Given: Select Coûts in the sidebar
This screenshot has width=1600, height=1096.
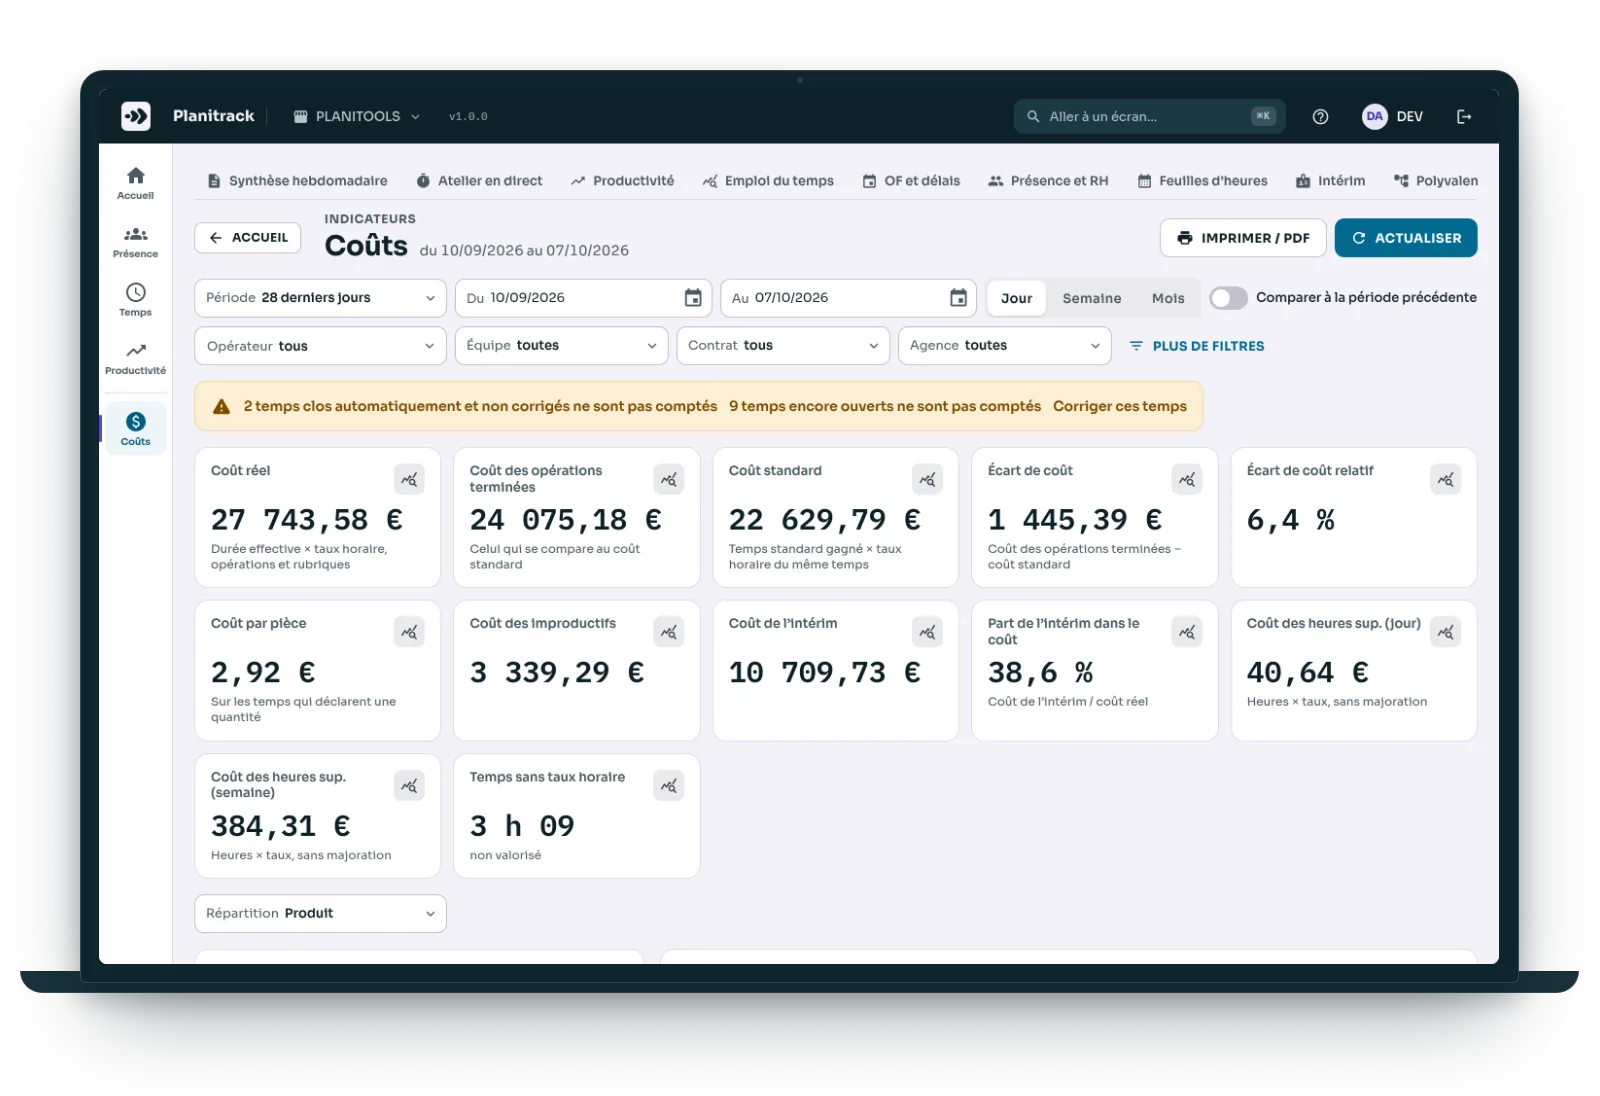Looking at the screenshot, I should coord(135,429).
